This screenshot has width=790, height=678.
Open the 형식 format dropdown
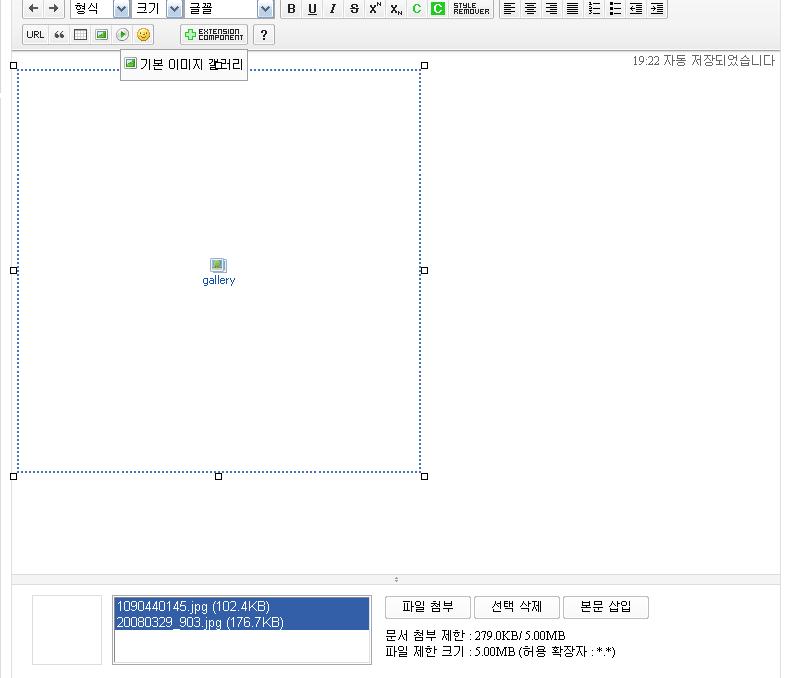tap(121, 9)
